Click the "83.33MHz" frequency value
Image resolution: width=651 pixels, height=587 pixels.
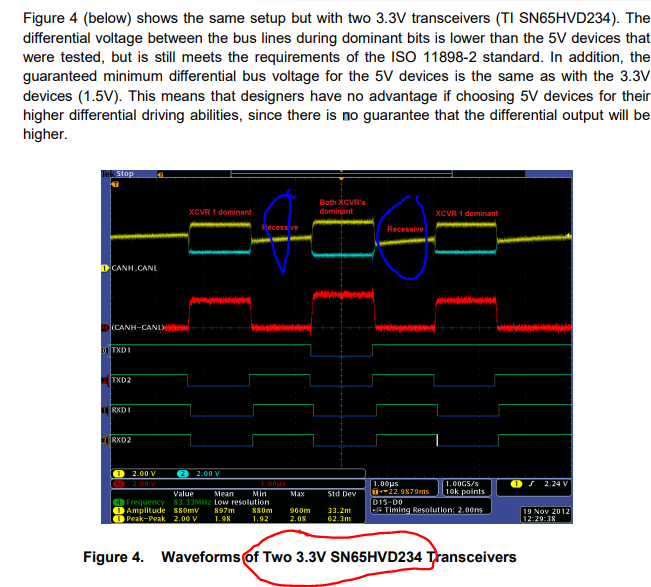tap(192, 502)
